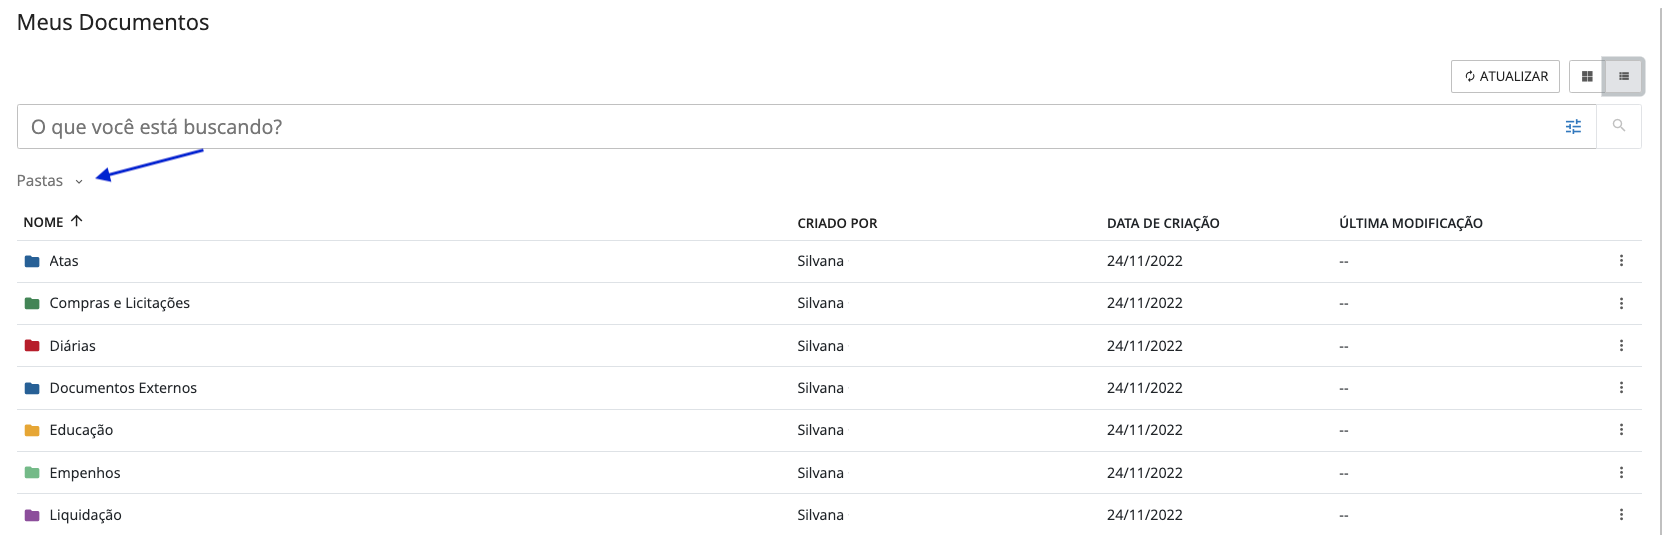Open the purple Liquidação folder icon
This screenshot has width=1662, height=535.
coord(32,515)
